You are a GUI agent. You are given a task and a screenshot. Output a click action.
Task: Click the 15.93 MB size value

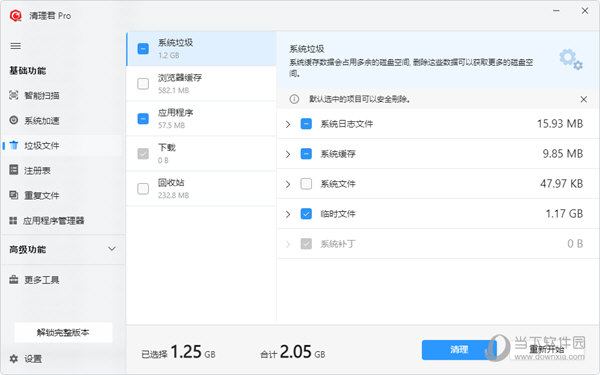(x=560, y=124)
